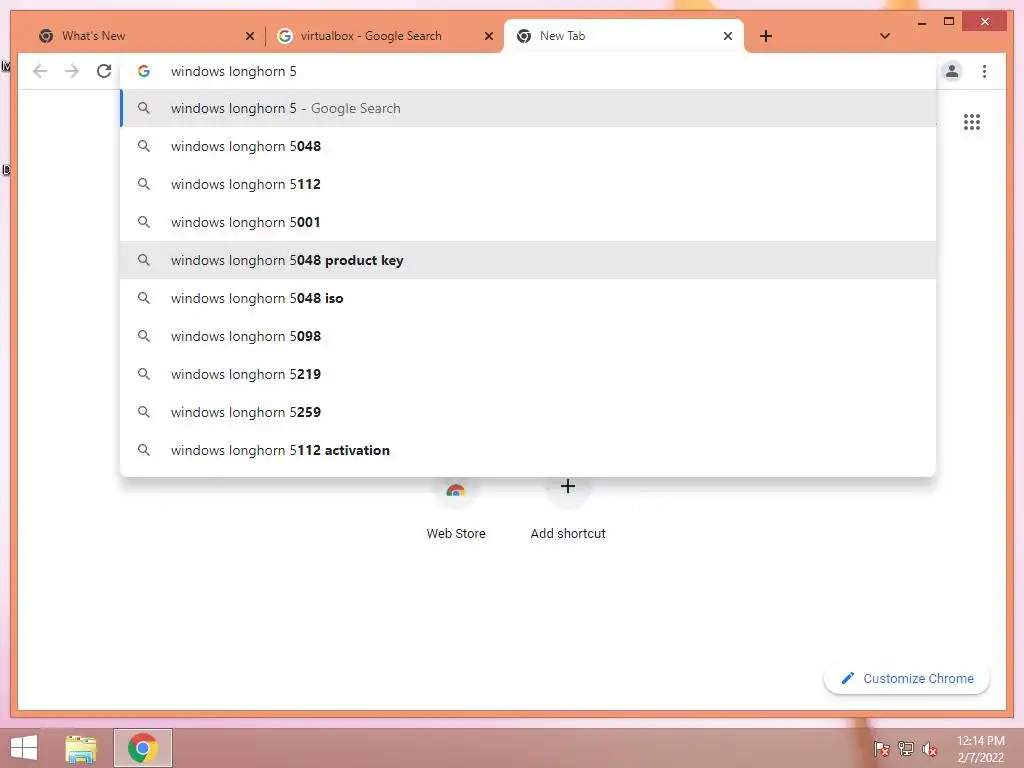The width and height of the screenshot is (1024, 768).
Task: Open the taskbar clock showing 12:14 PM
Action: click(980, 749)
